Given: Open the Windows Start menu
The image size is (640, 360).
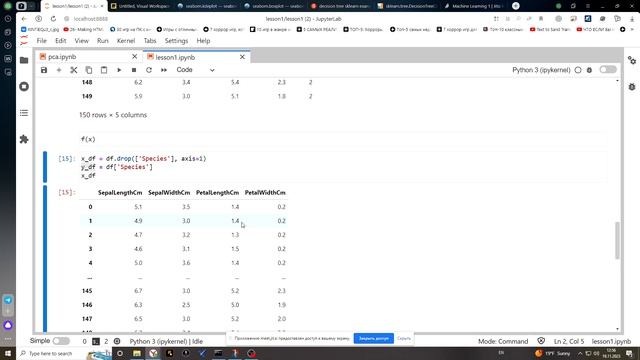Looking at the screenshot, I should pyautogui.click(x=8, y=353).
